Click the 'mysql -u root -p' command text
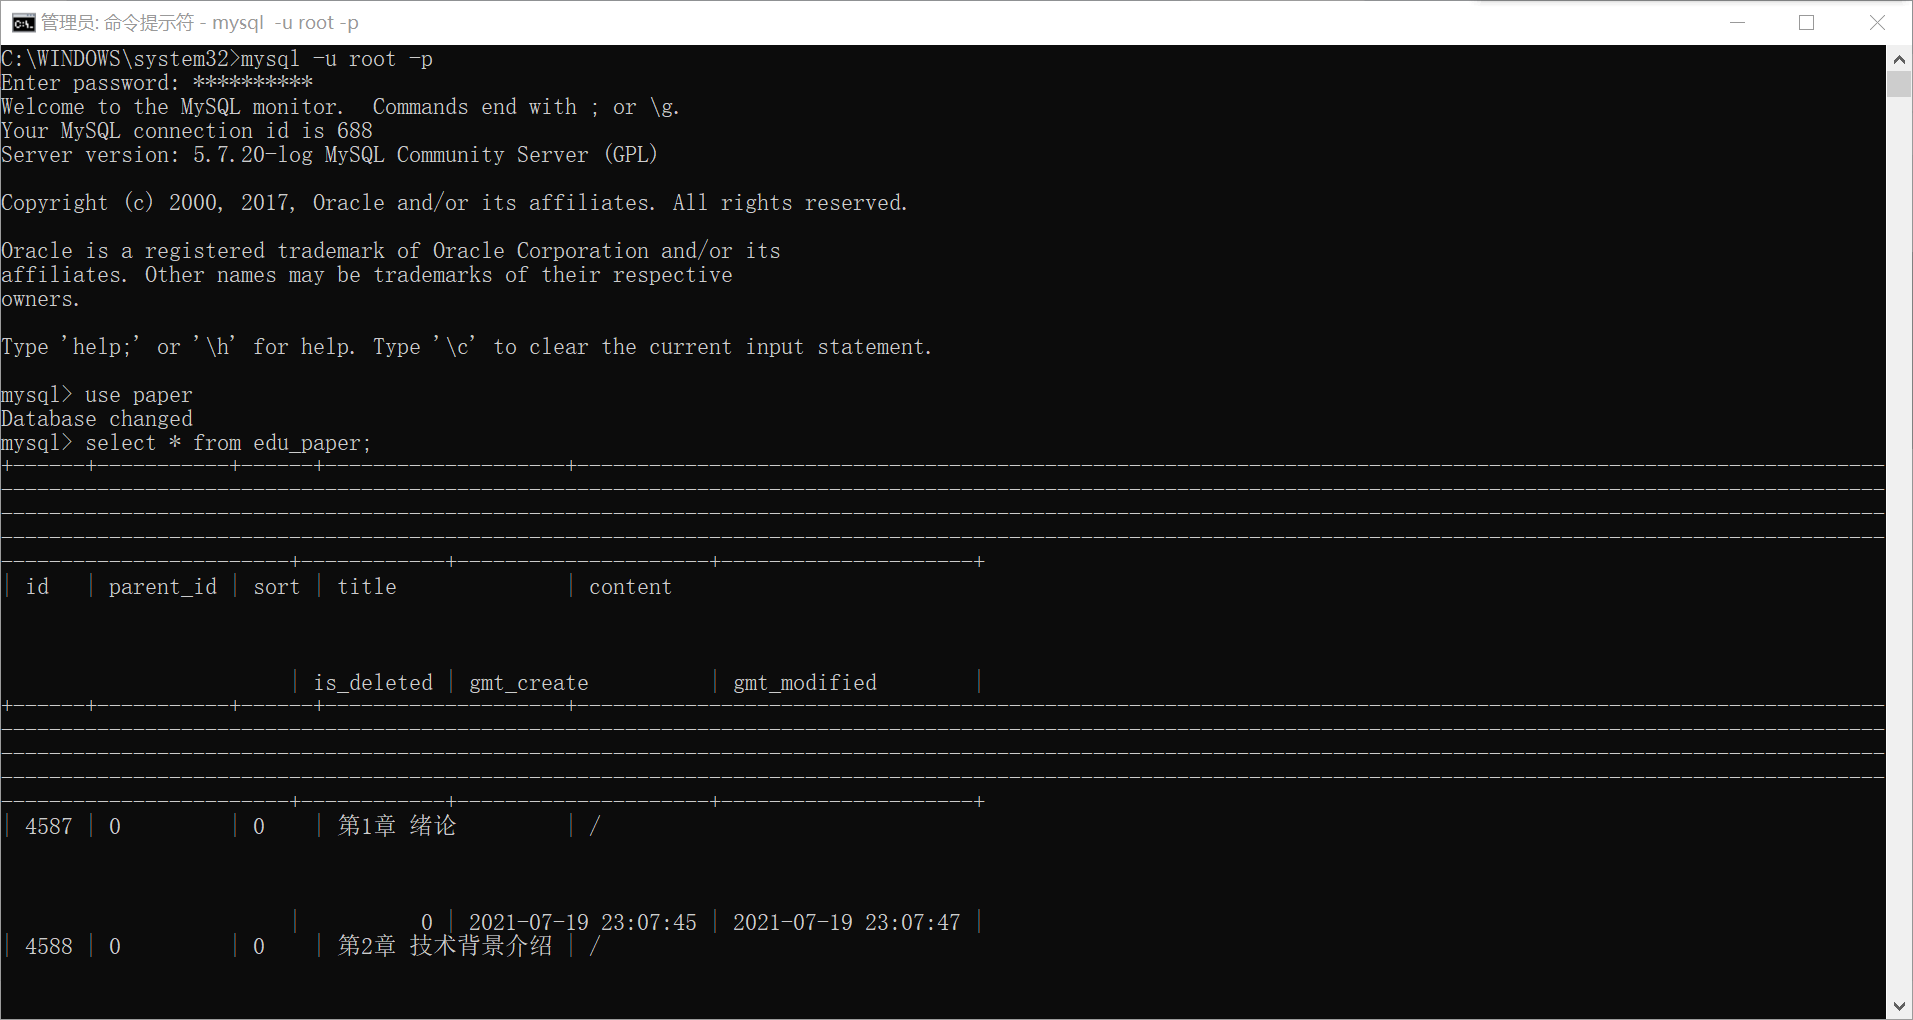This screenshot has width=1913, height=1020. tap(337, 59)
